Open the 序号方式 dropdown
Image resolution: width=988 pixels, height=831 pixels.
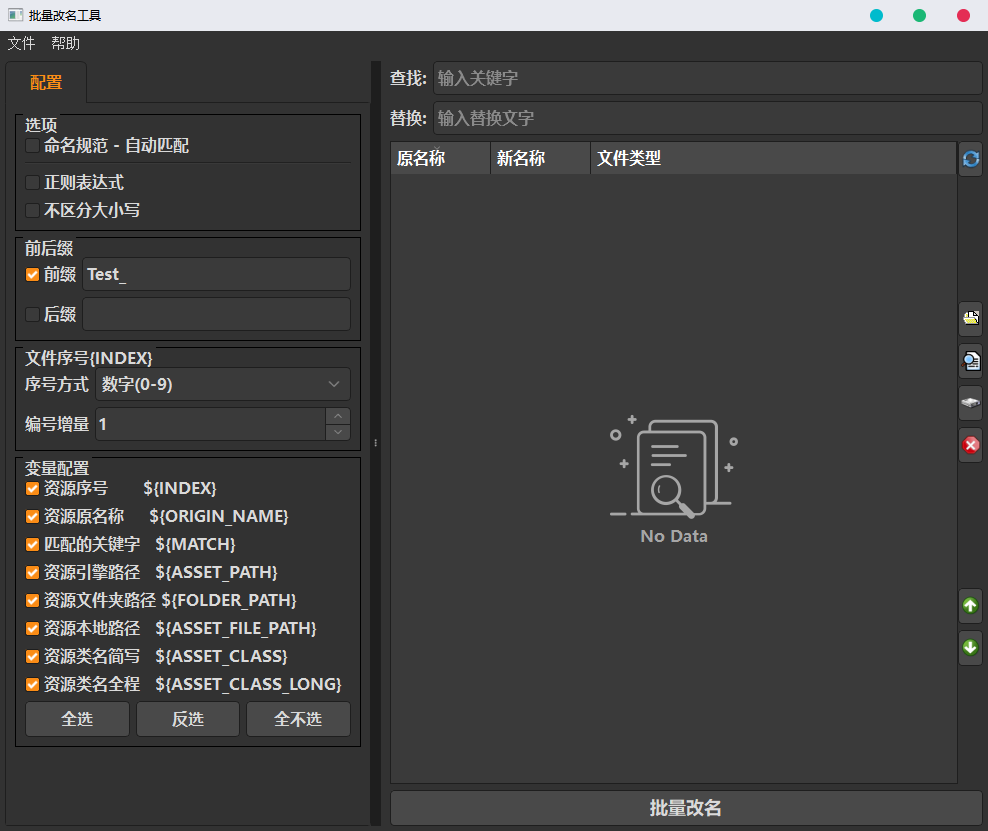pyautogui.click(x=222, y=384)
